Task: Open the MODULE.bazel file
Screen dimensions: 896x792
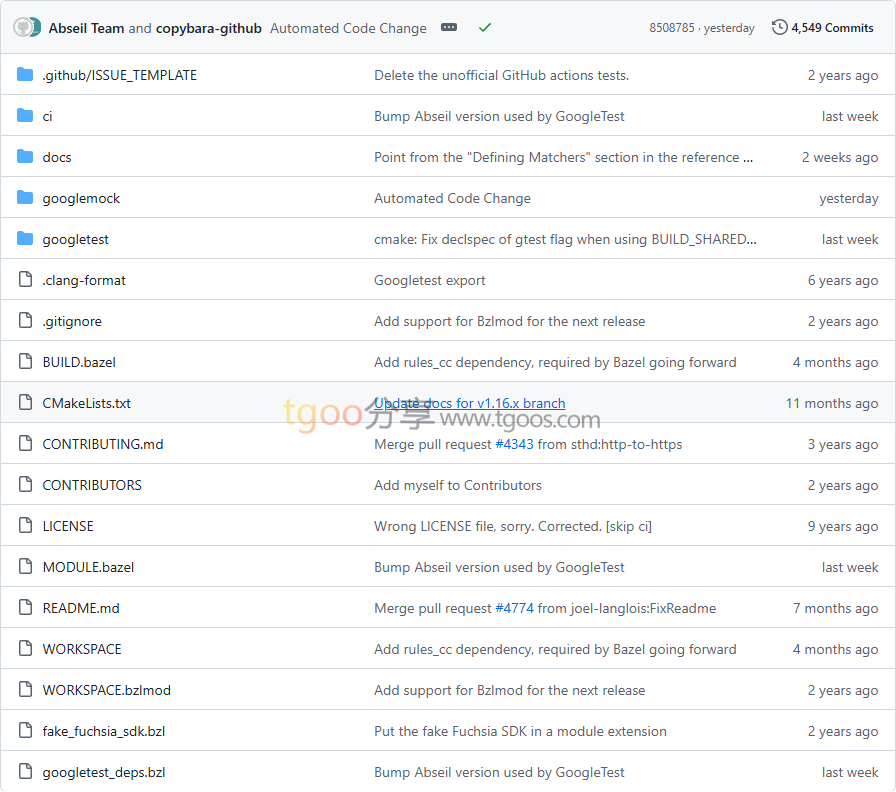Action: coord(88,567)
